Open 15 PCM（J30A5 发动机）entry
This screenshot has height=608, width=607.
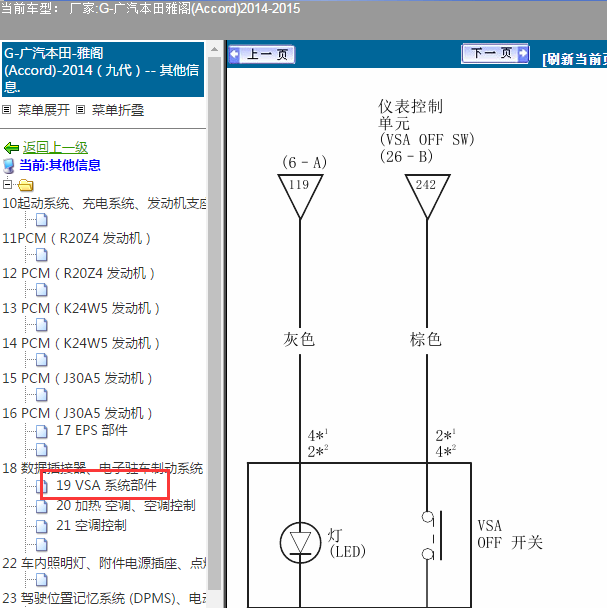(77, 378)
